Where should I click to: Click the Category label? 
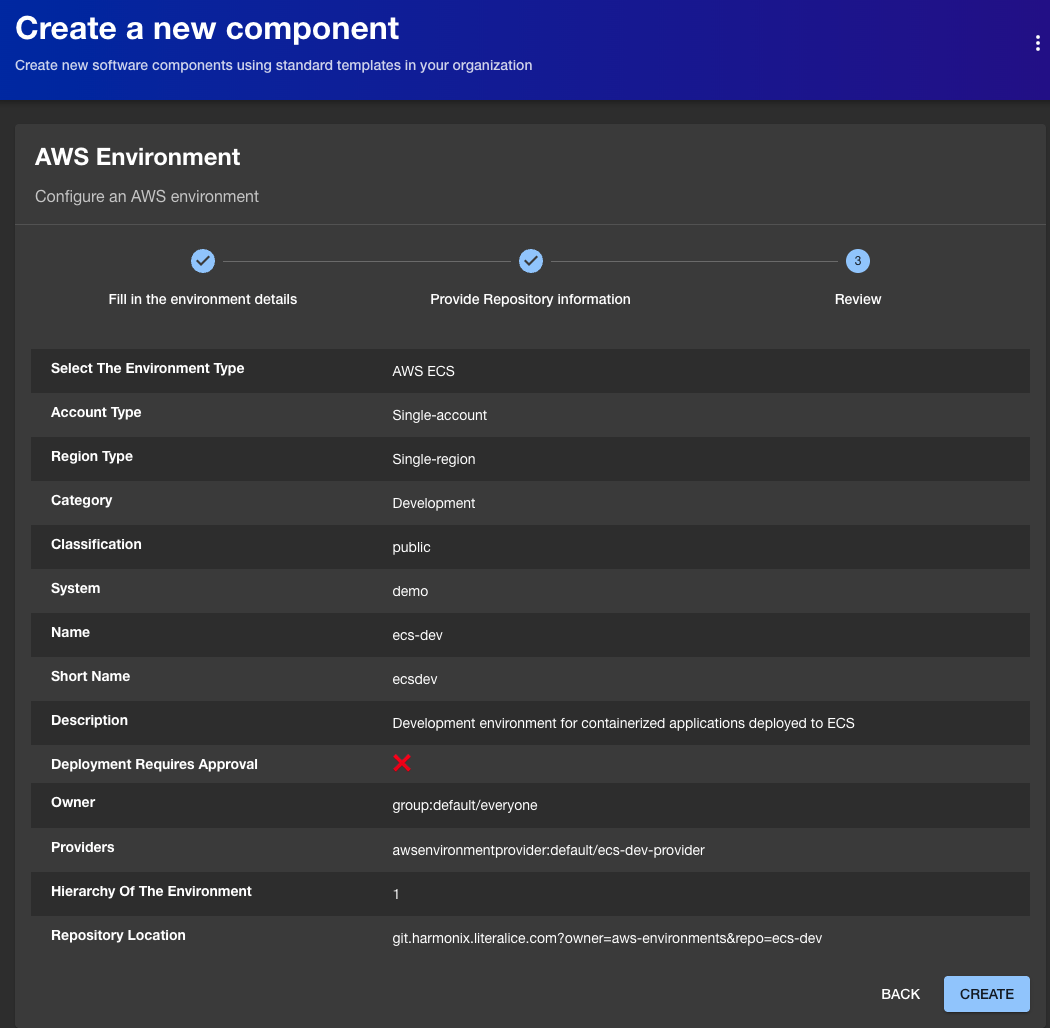coord(82,500)
